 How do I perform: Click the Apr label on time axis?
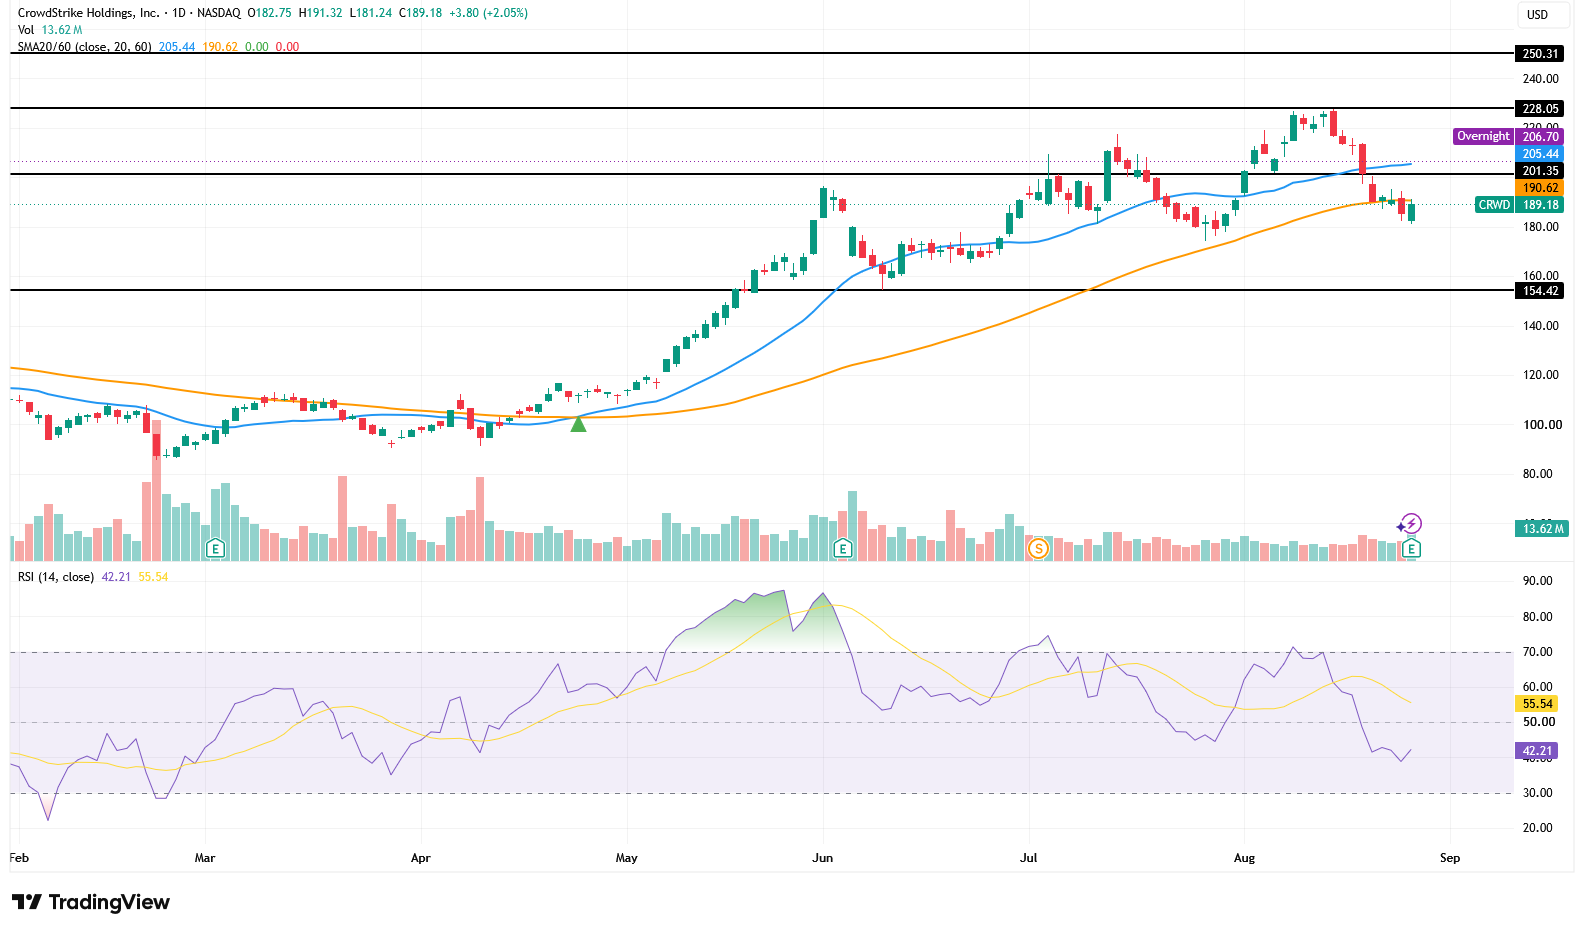(x=421, y=858)
